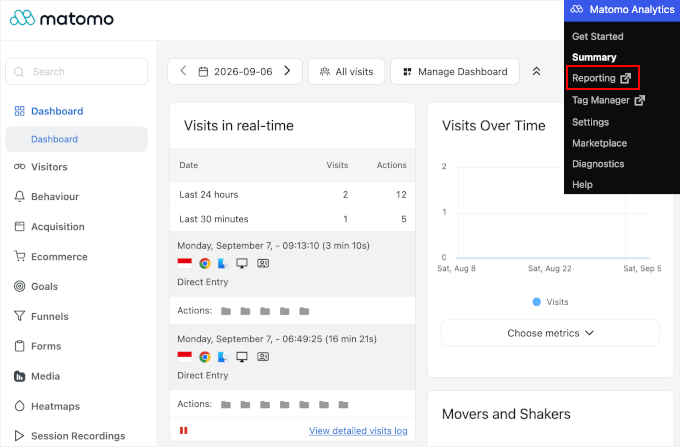Click the Dashboard grid icon in sidebar
This screenshot has width=680, height=447.
20,111
